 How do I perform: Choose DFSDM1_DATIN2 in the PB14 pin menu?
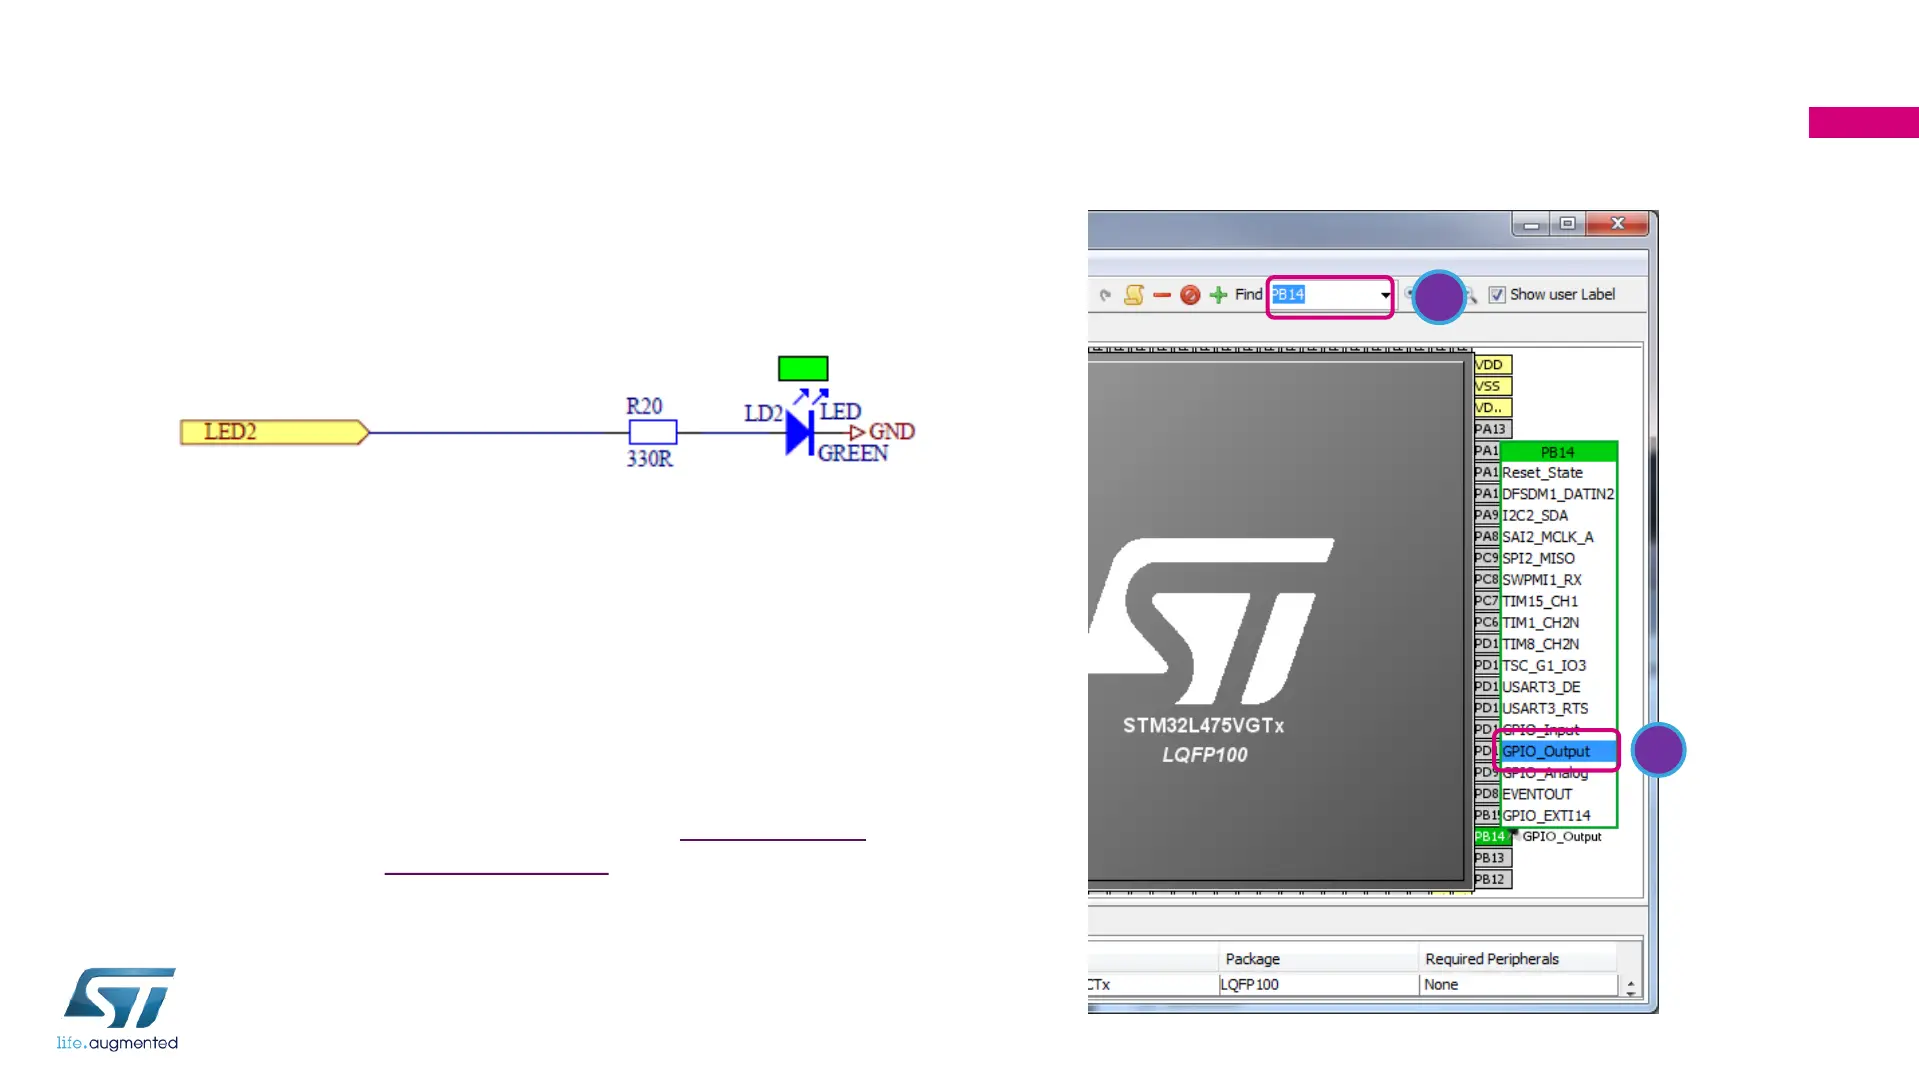(1558, 494)
